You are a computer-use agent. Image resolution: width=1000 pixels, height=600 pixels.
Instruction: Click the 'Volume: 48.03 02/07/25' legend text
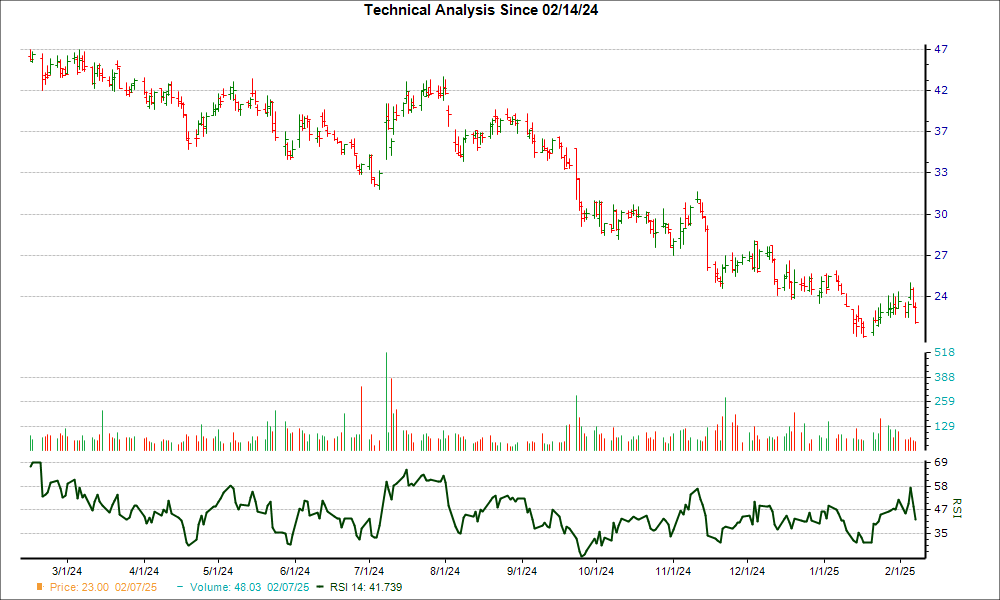tap(249, 587)
